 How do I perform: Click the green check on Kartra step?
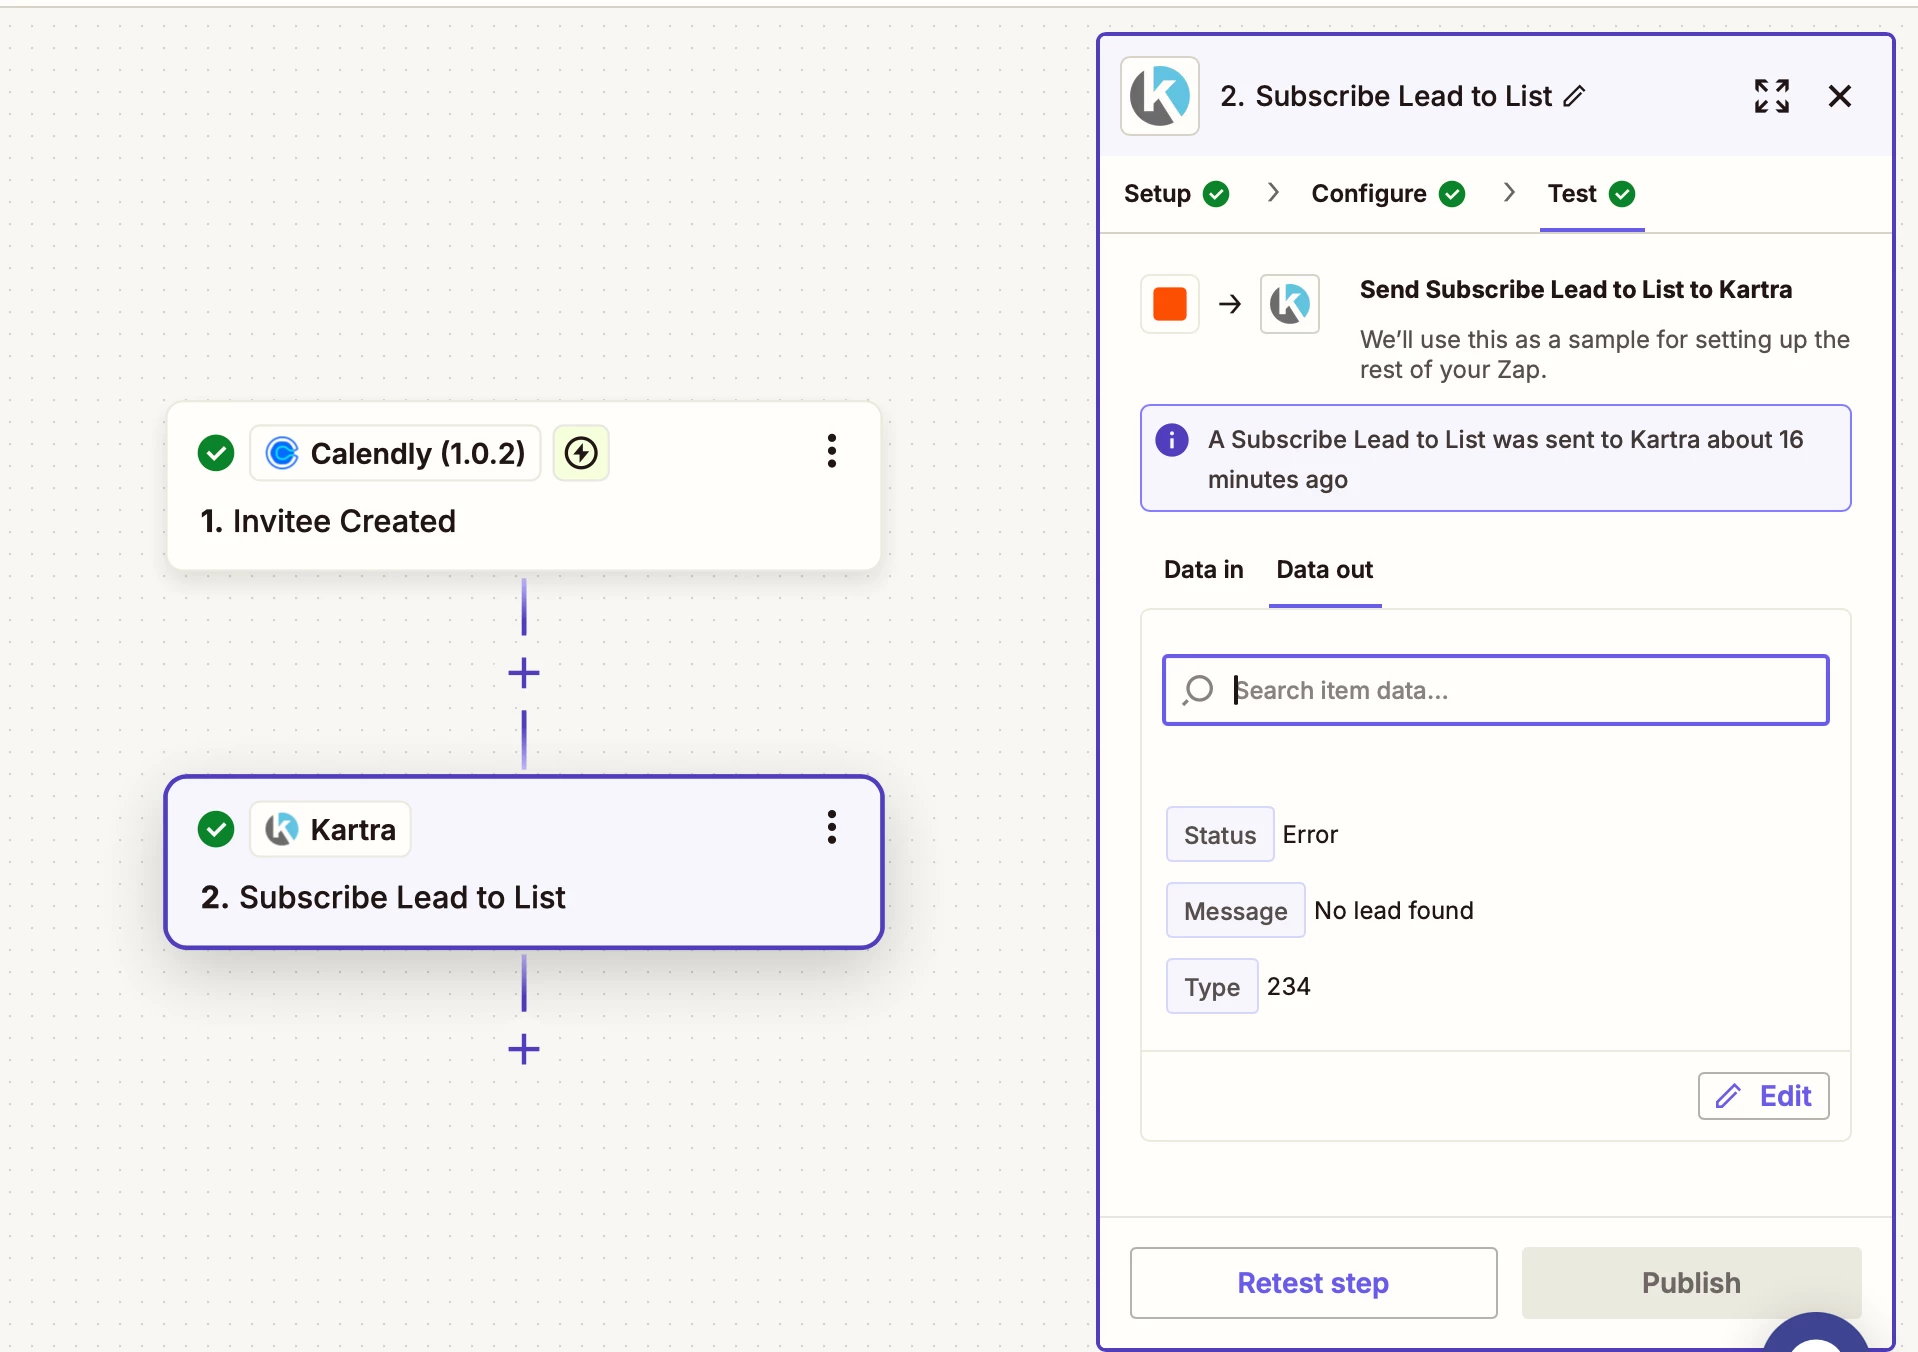(x=216, y=829)
